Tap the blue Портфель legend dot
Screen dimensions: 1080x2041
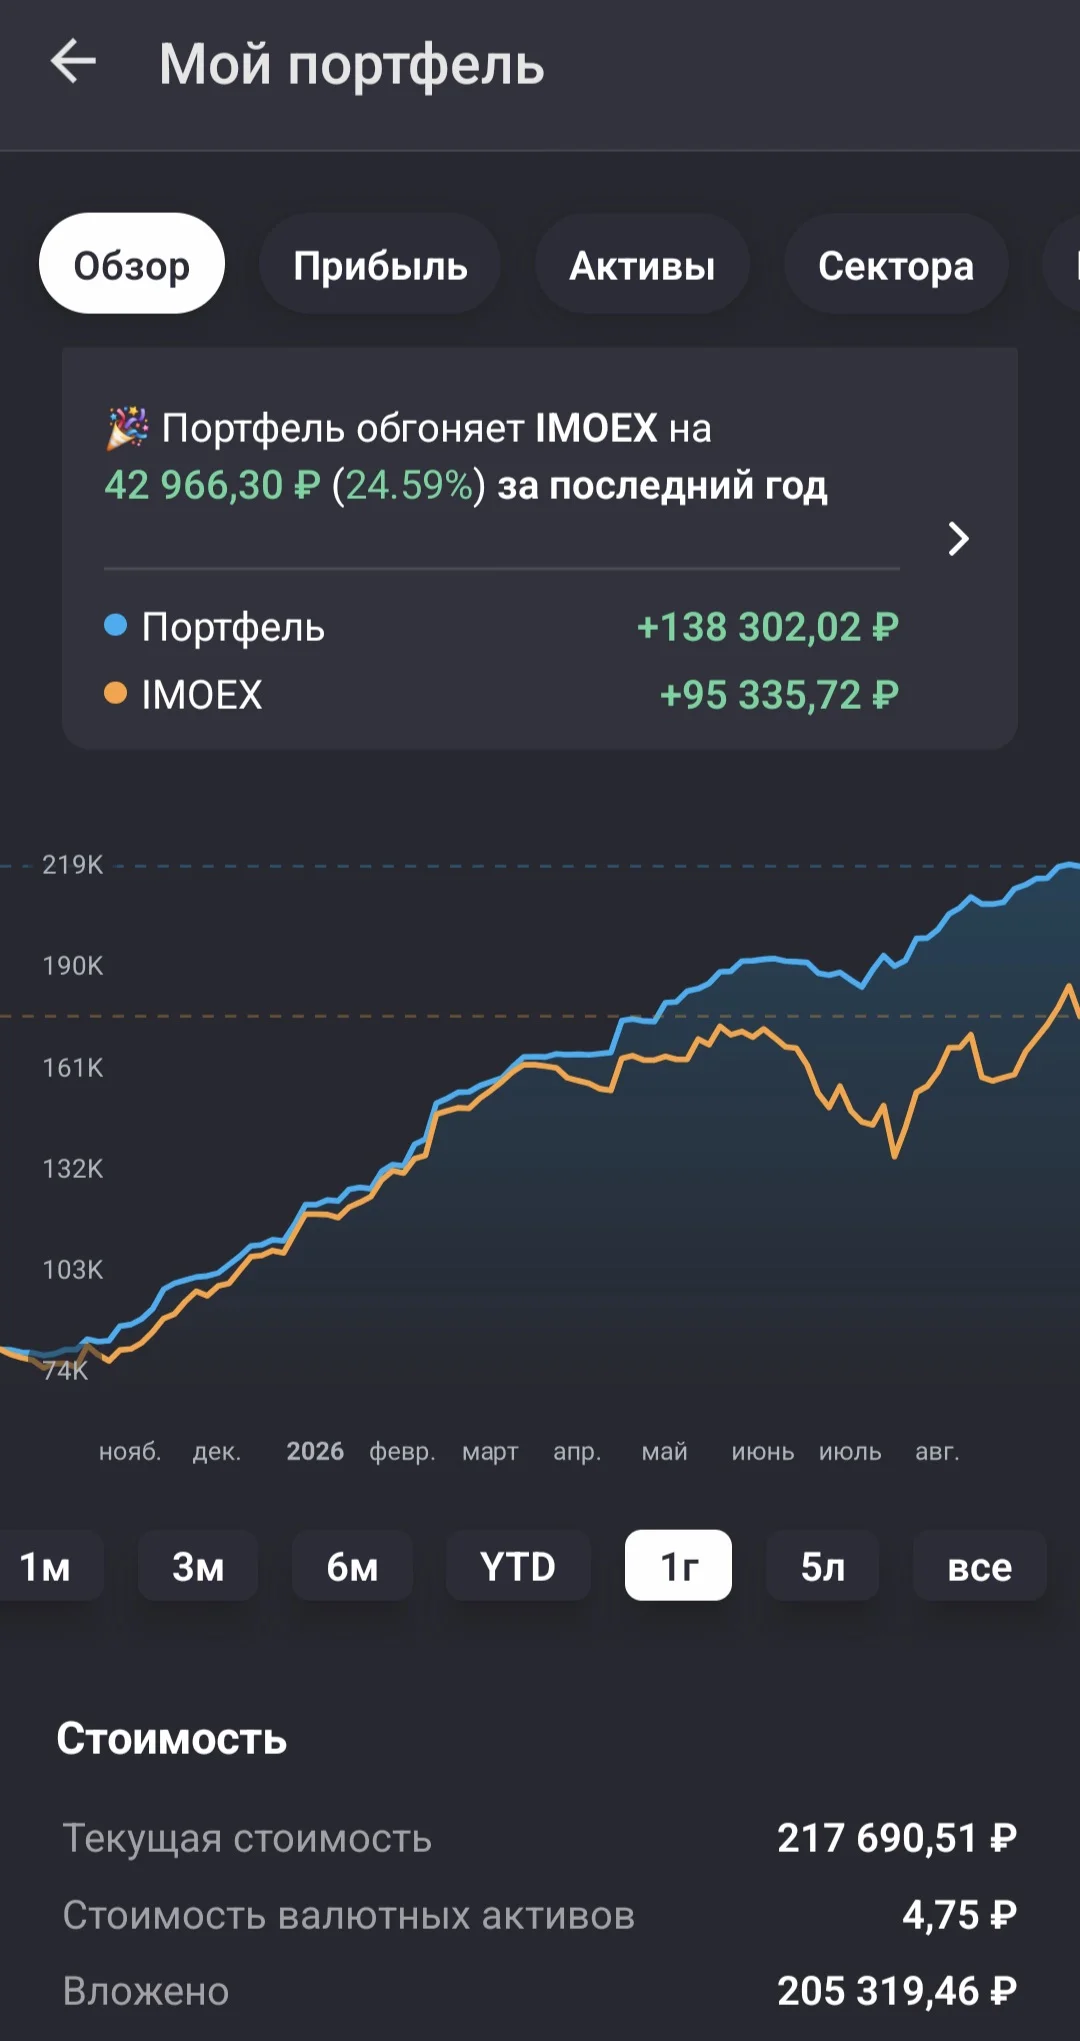[x=116, y=626]
